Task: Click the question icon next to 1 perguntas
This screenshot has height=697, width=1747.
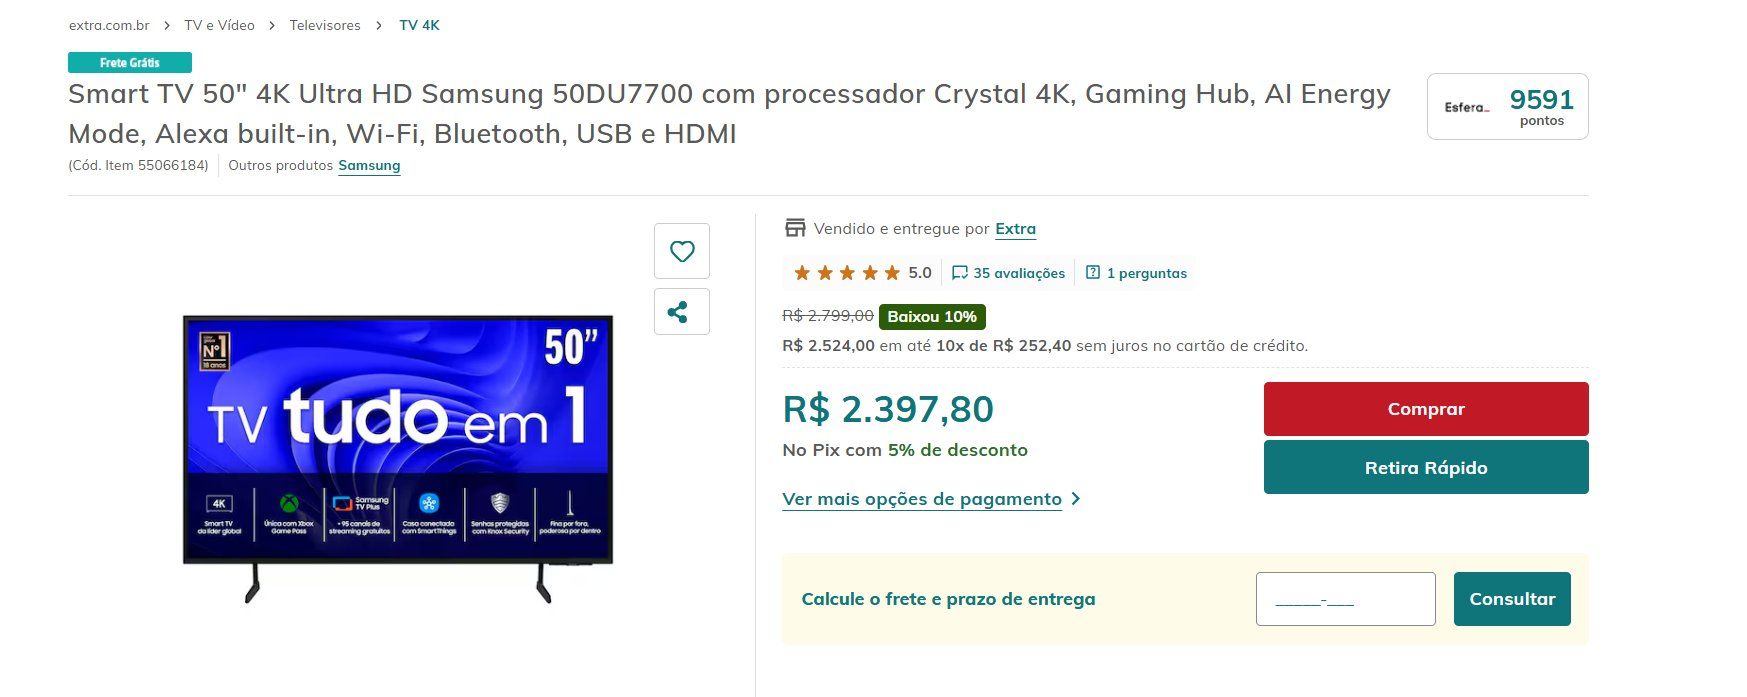Action: click(1093, 273)
